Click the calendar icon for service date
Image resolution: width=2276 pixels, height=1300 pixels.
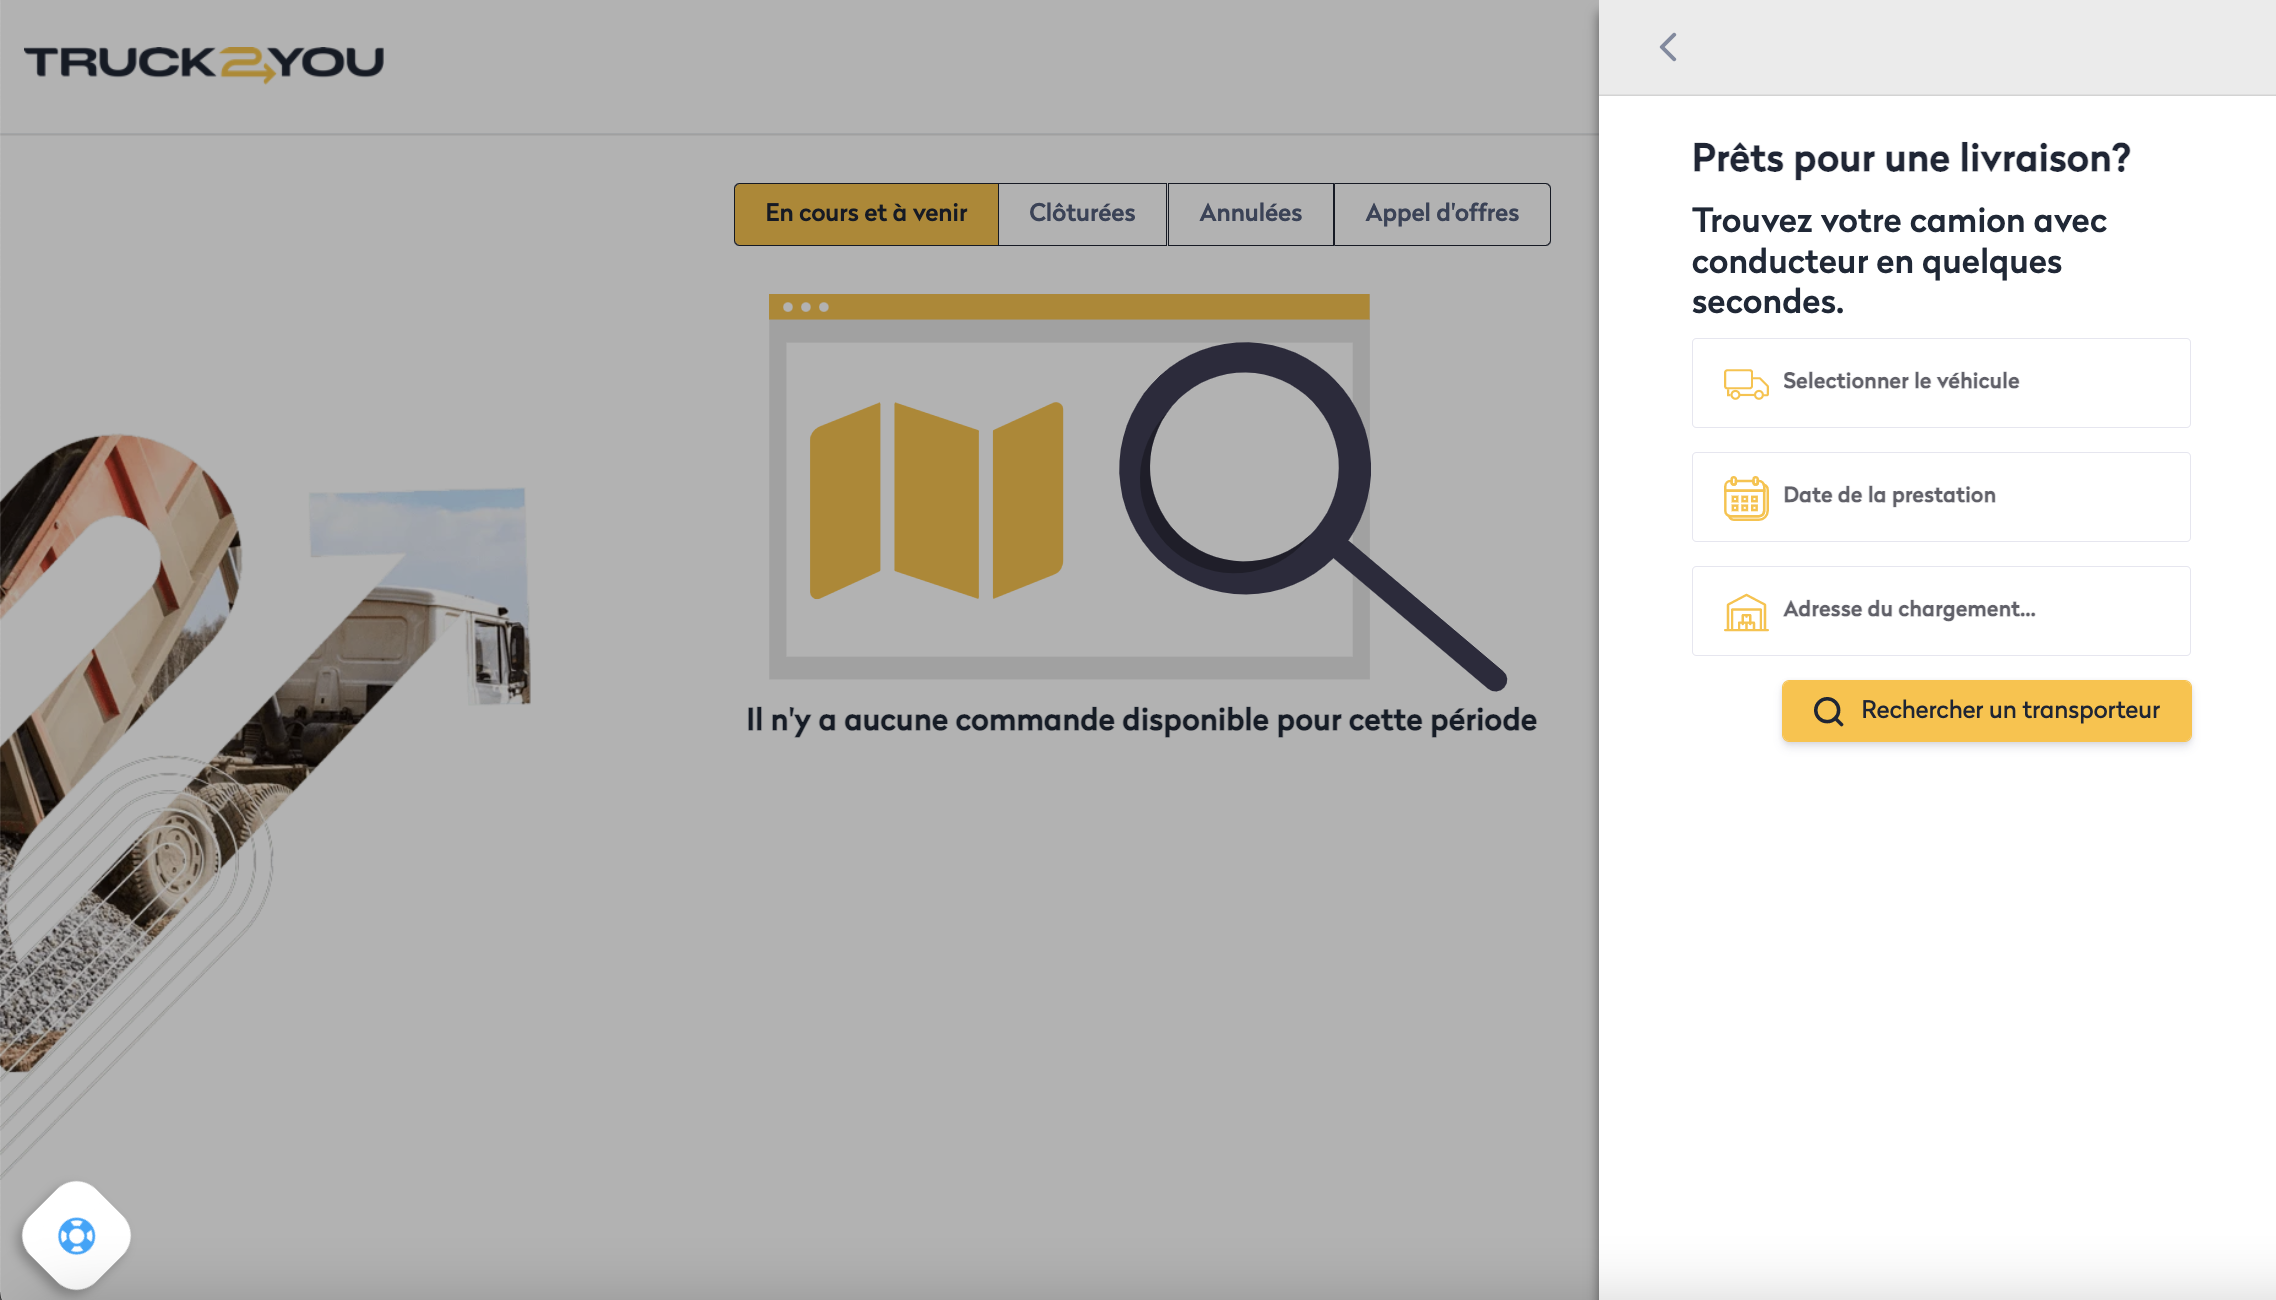[x=1745, y=497]
